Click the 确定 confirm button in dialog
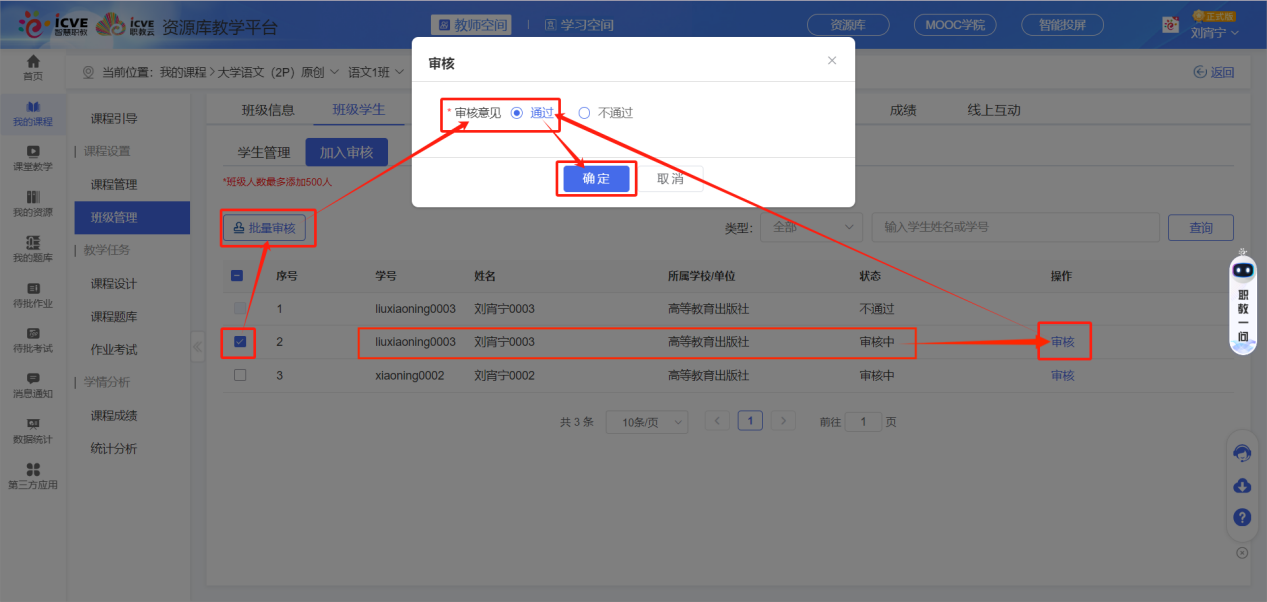The image size is (1267, 602). click(596, 177)
